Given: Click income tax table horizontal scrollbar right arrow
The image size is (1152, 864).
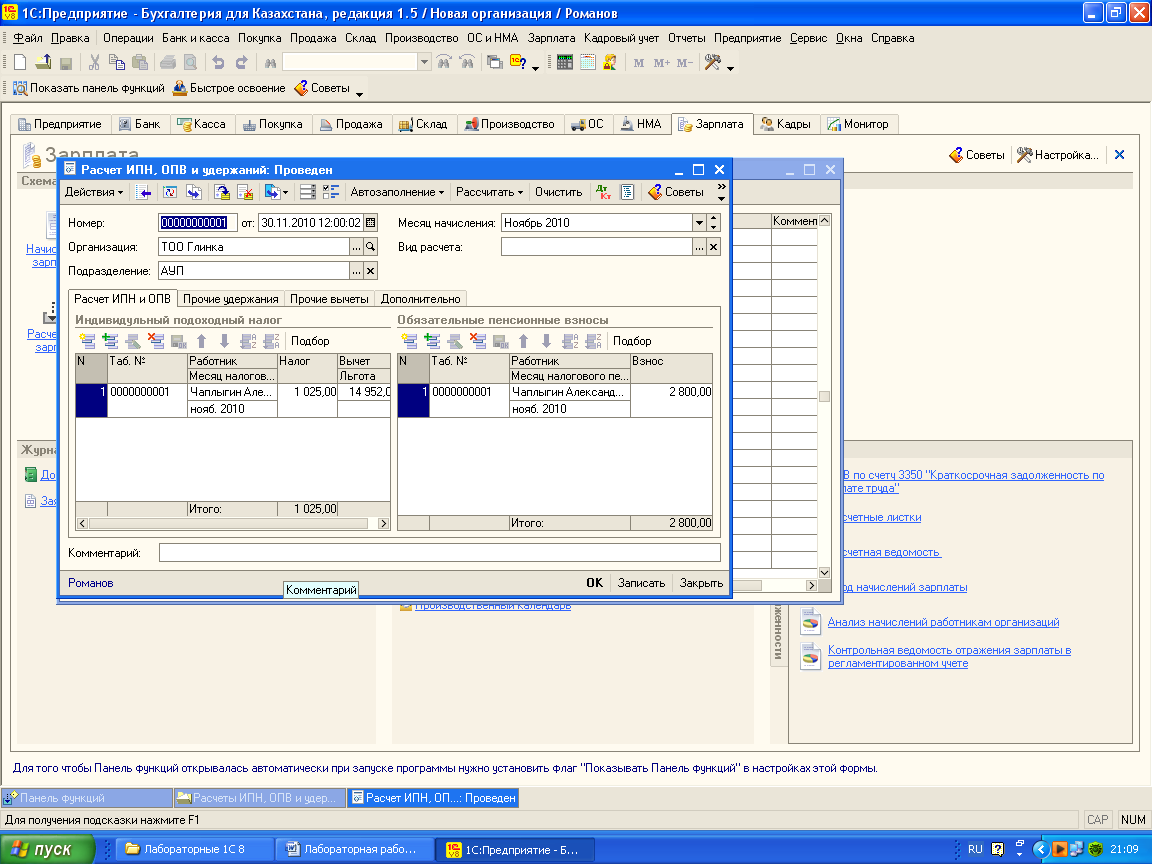Looking at the screenshot, I should tap(383, 524).
